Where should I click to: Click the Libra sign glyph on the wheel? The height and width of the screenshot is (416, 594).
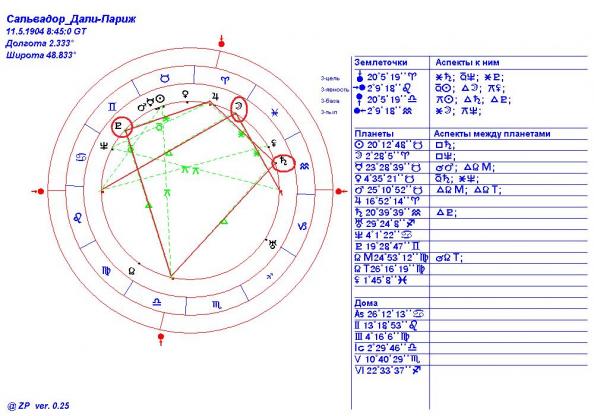pos(156,302)
